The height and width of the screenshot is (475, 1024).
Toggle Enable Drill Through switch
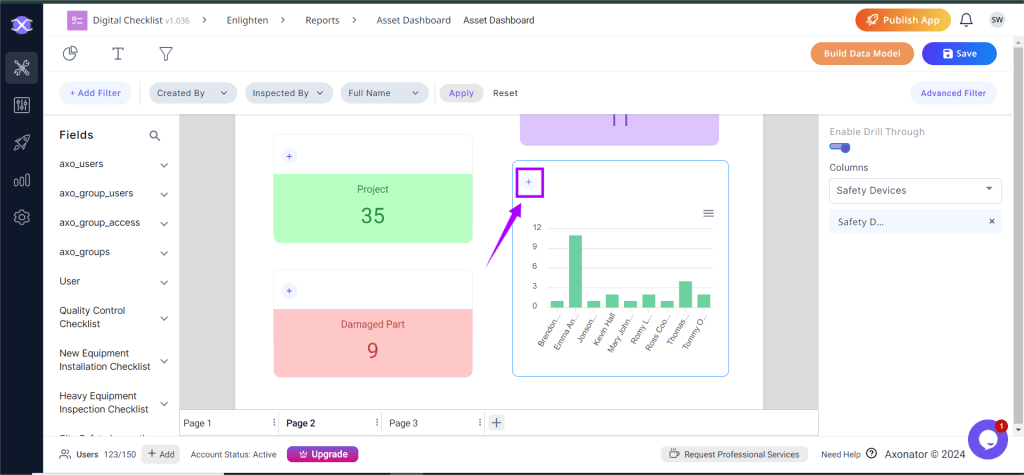pos(840,148)
